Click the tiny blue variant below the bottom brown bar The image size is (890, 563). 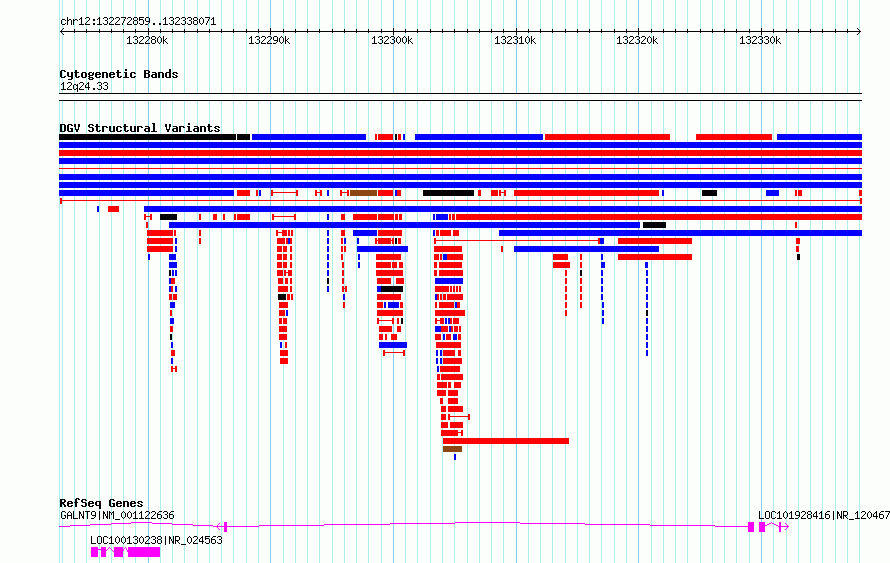click(455, 457)
